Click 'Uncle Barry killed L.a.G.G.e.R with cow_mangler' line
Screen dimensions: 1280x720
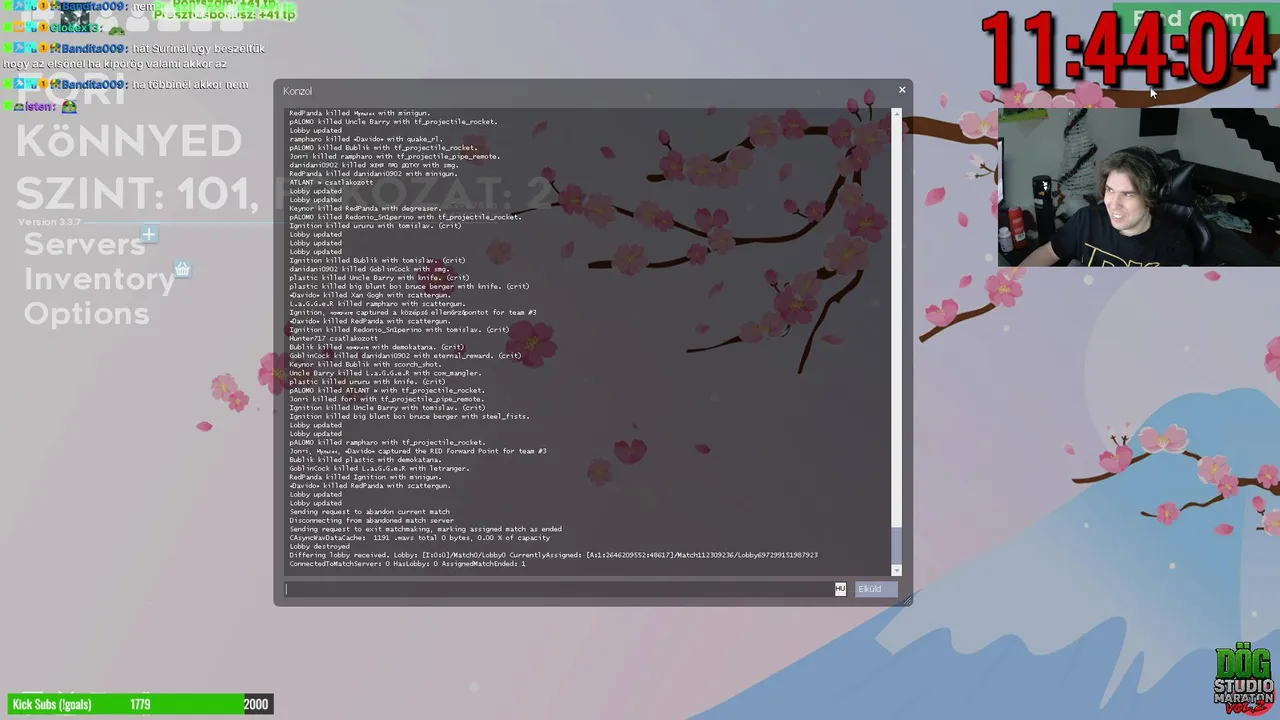point(385,373)
